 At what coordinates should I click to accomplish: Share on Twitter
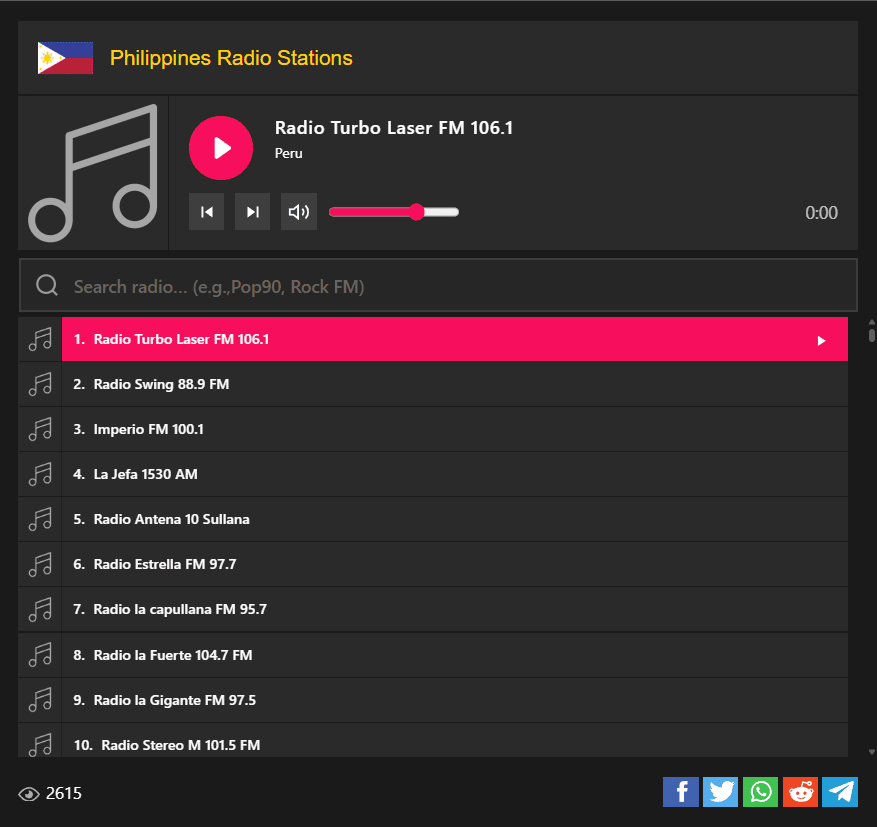720,792
